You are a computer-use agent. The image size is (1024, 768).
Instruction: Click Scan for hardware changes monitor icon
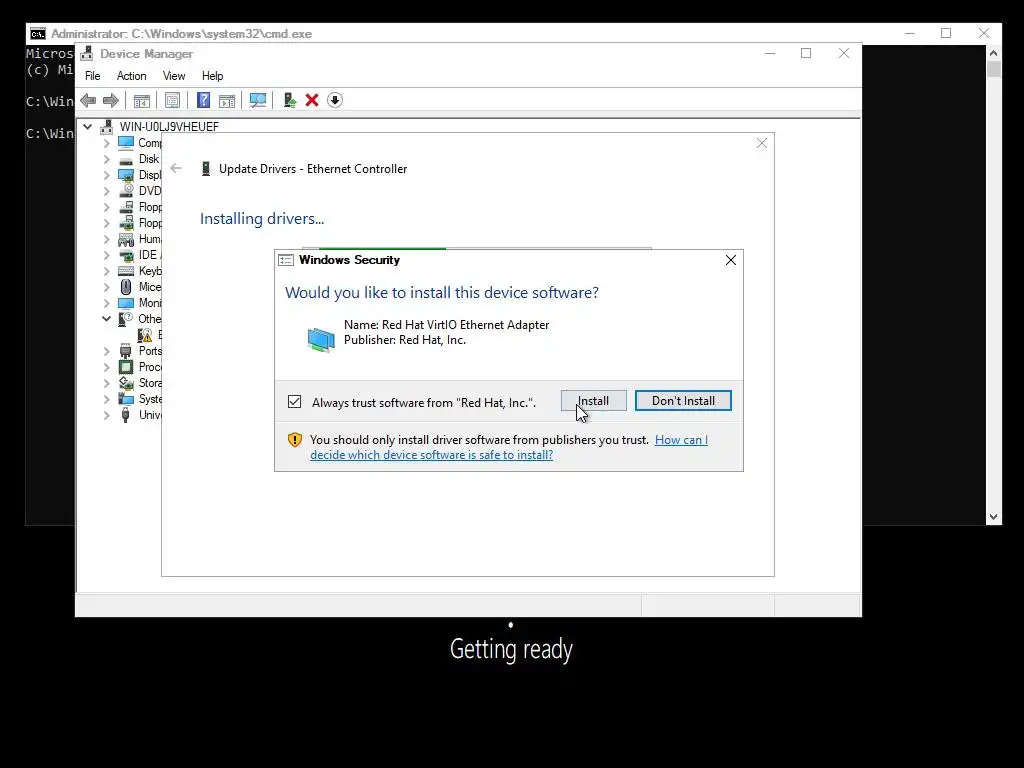point(258,101)
